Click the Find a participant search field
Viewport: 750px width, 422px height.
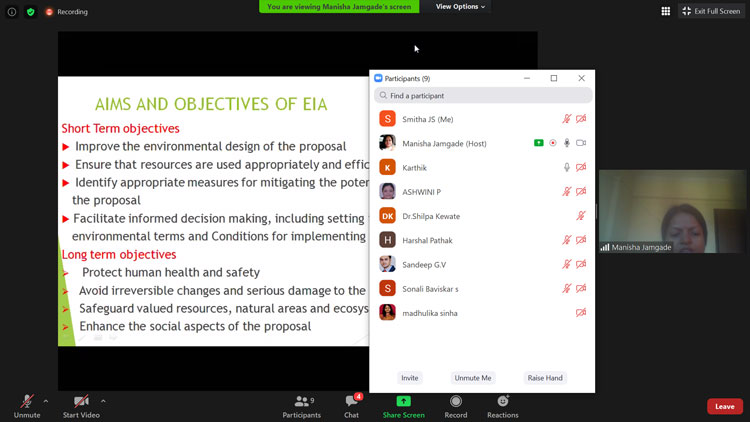click(x=484, y=96)
